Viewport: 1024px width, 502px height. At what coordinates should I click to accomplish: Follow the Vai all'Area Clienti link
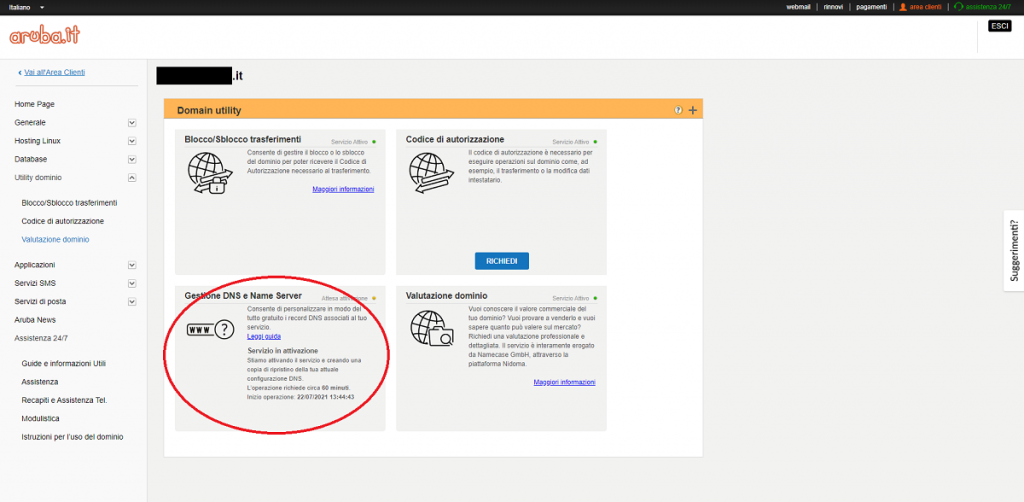click(54, 72)
